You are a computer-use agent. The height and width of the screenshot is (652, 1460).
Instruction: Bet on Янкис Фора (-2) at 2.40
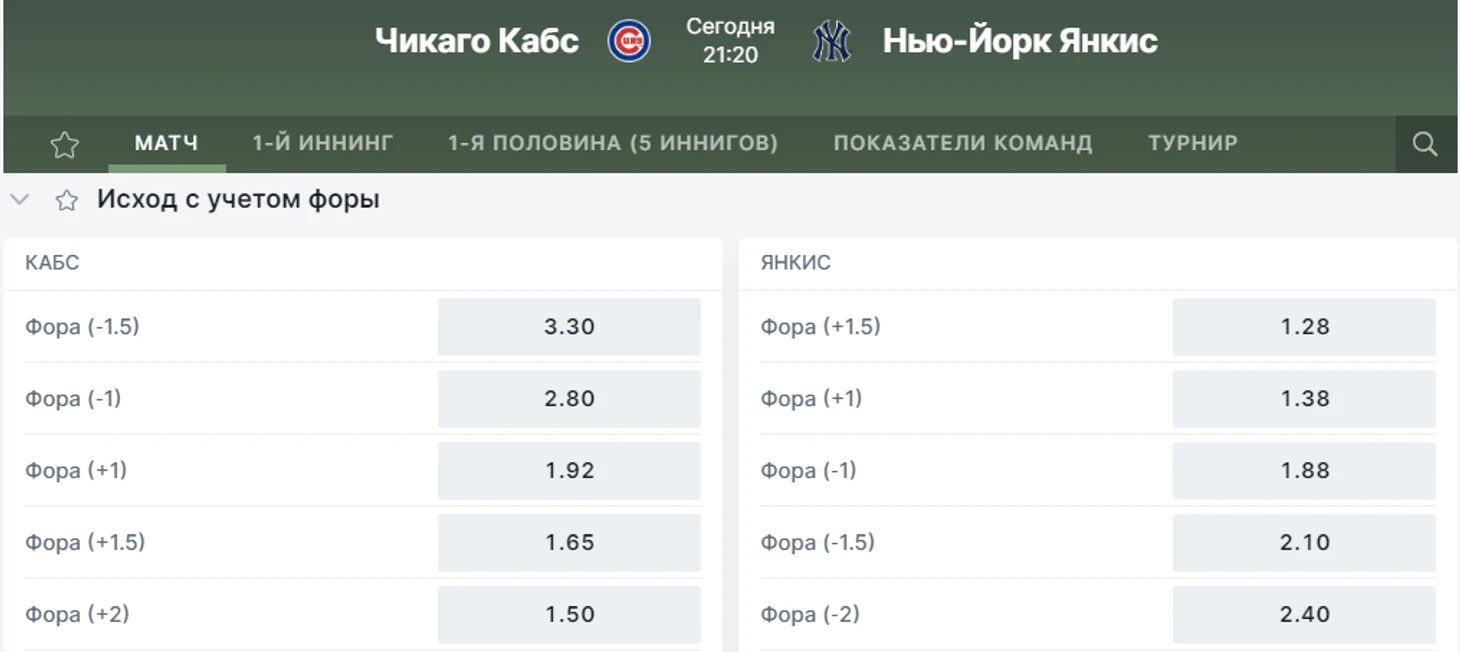coord(1304,615)
